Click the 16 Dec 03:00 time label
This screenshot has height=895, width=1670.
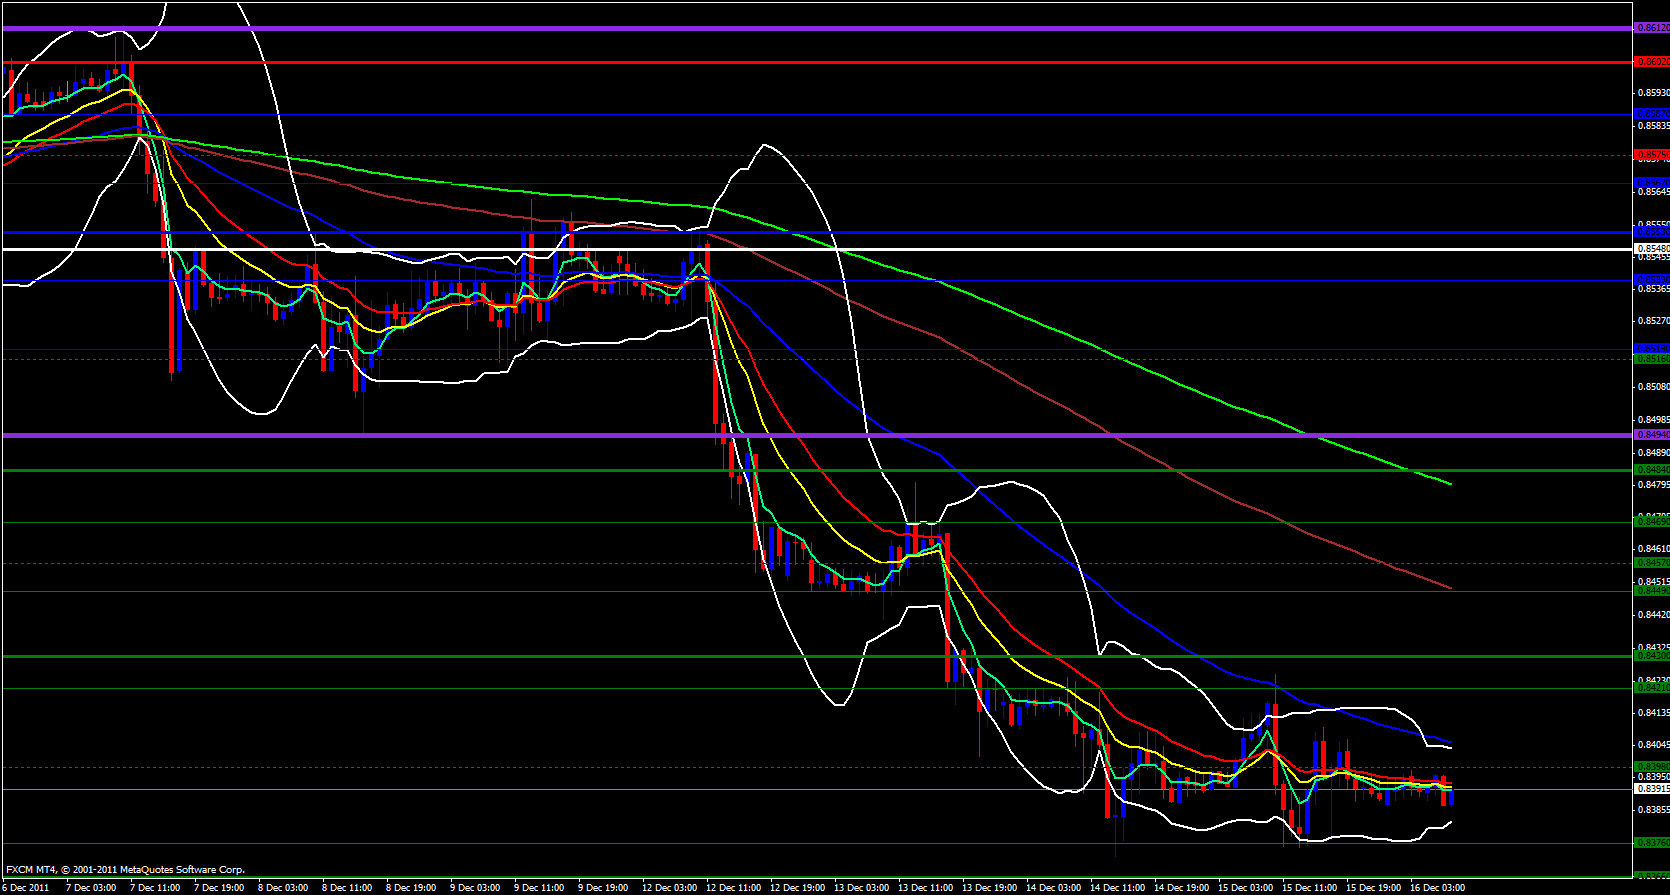pos(1437,888)
